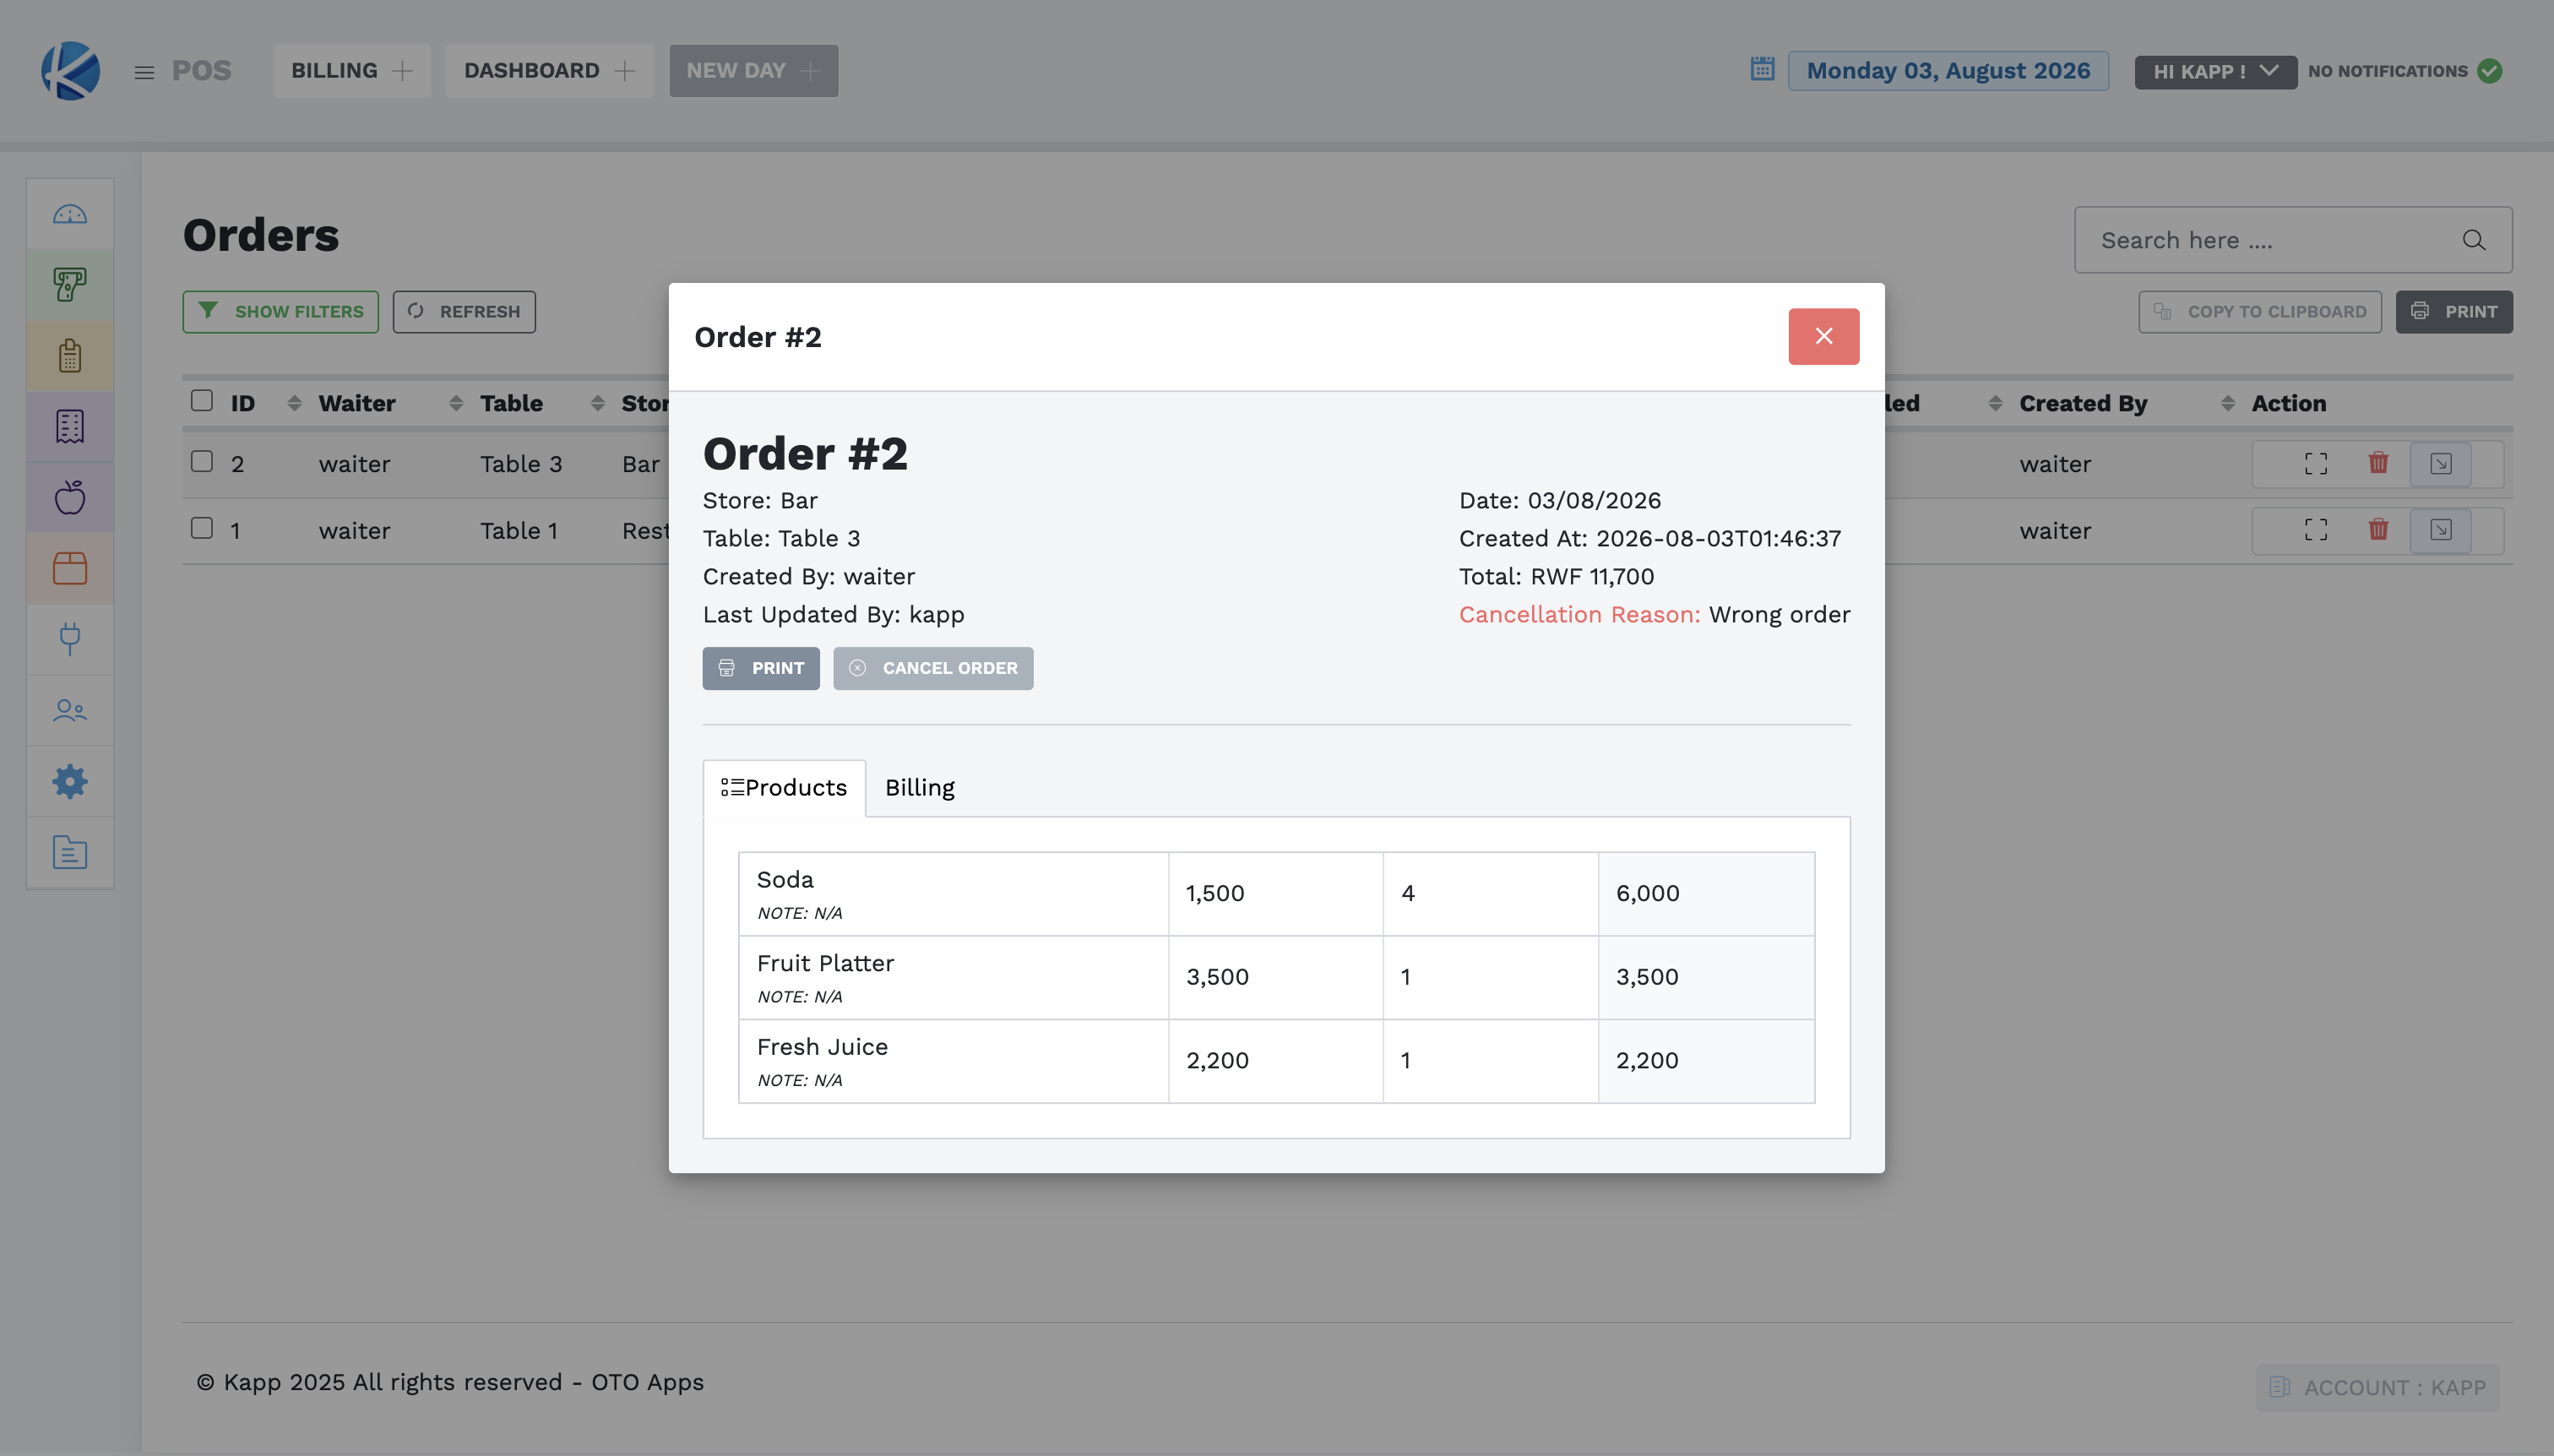Image resolution: width=2554 pixels, height=1456 pixels.
Task: Open the BILLING tab
Action: 352,70
